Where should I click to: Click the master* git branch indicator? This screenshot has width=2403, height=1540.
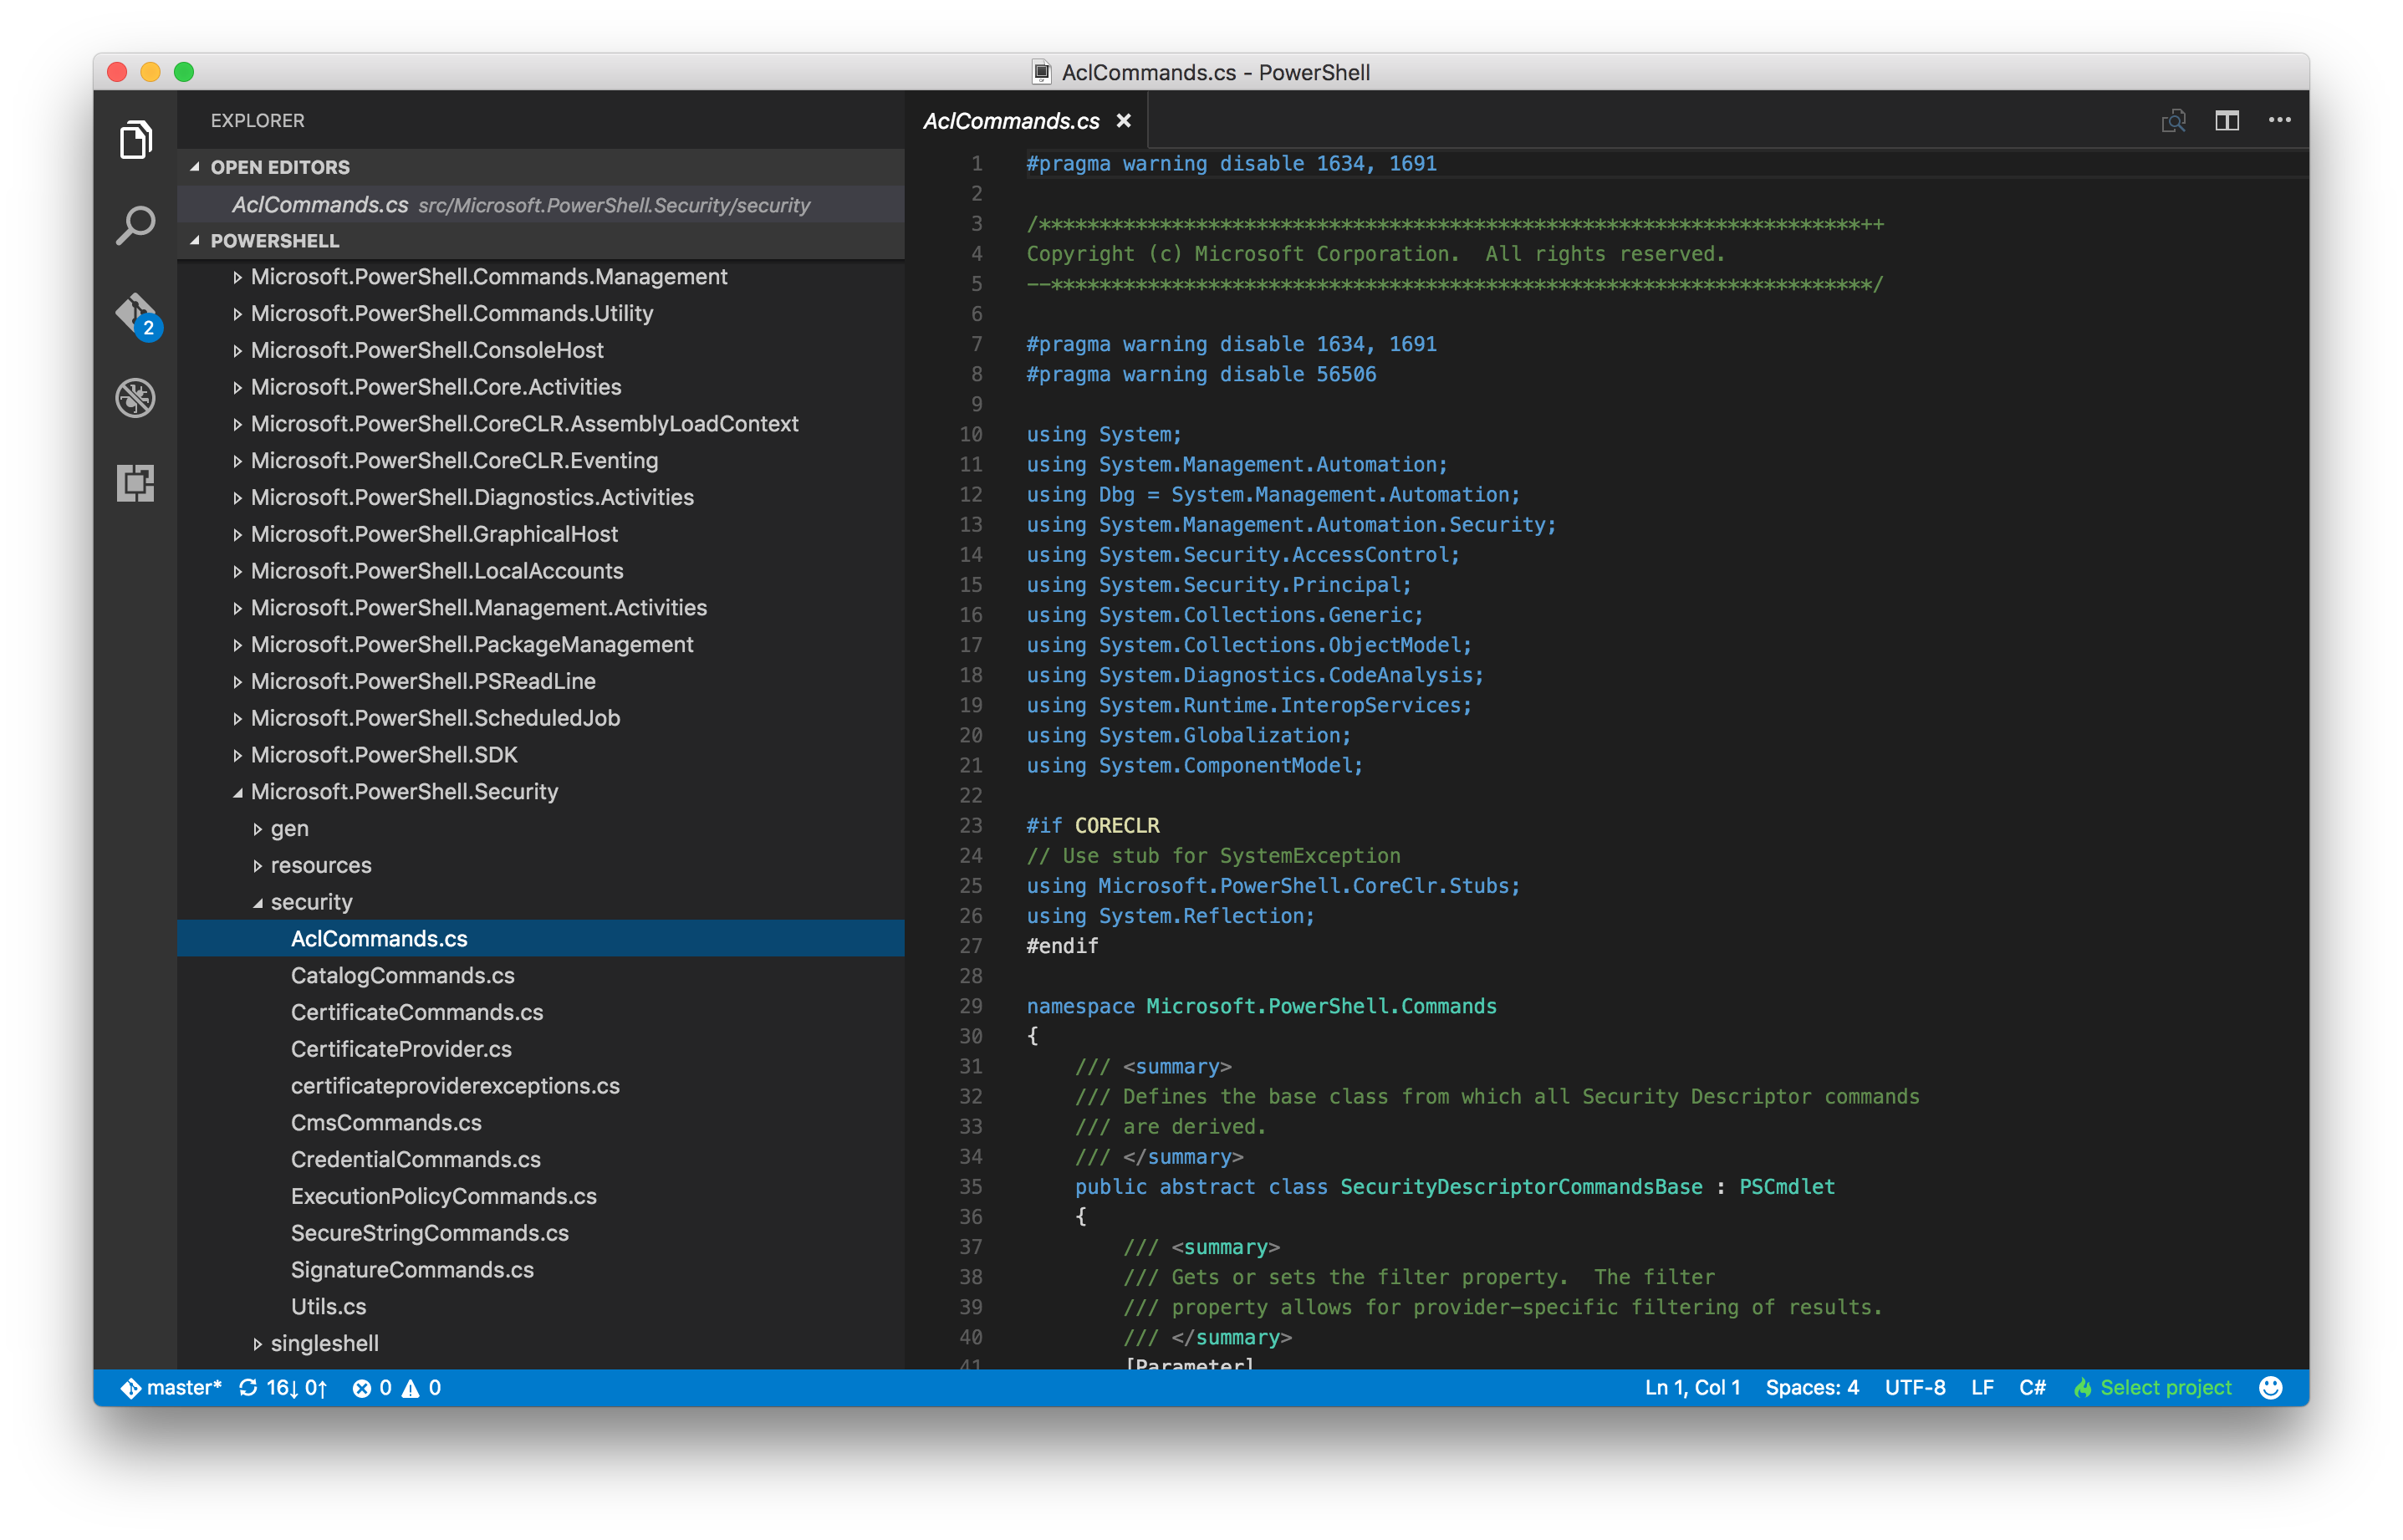pyautogui.click(x=171, y=1387)
